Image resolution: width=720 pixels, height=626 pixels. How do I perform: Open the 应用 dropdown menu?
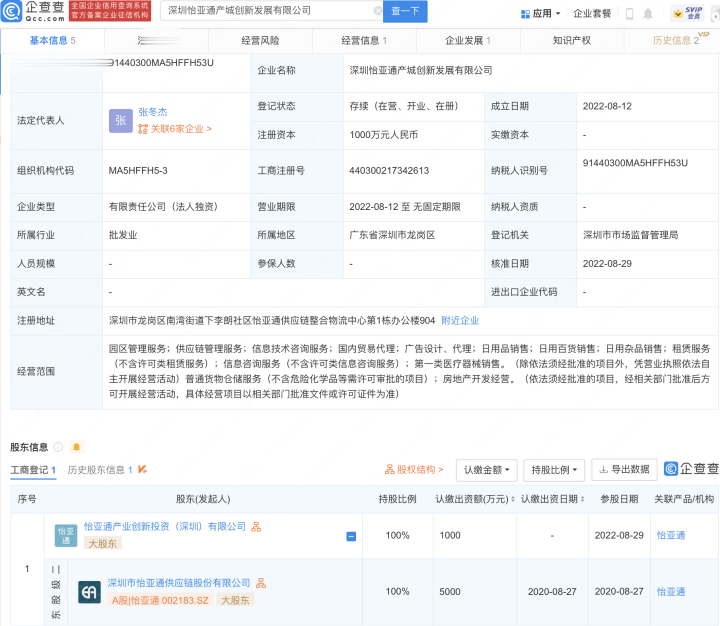[541, 14]
